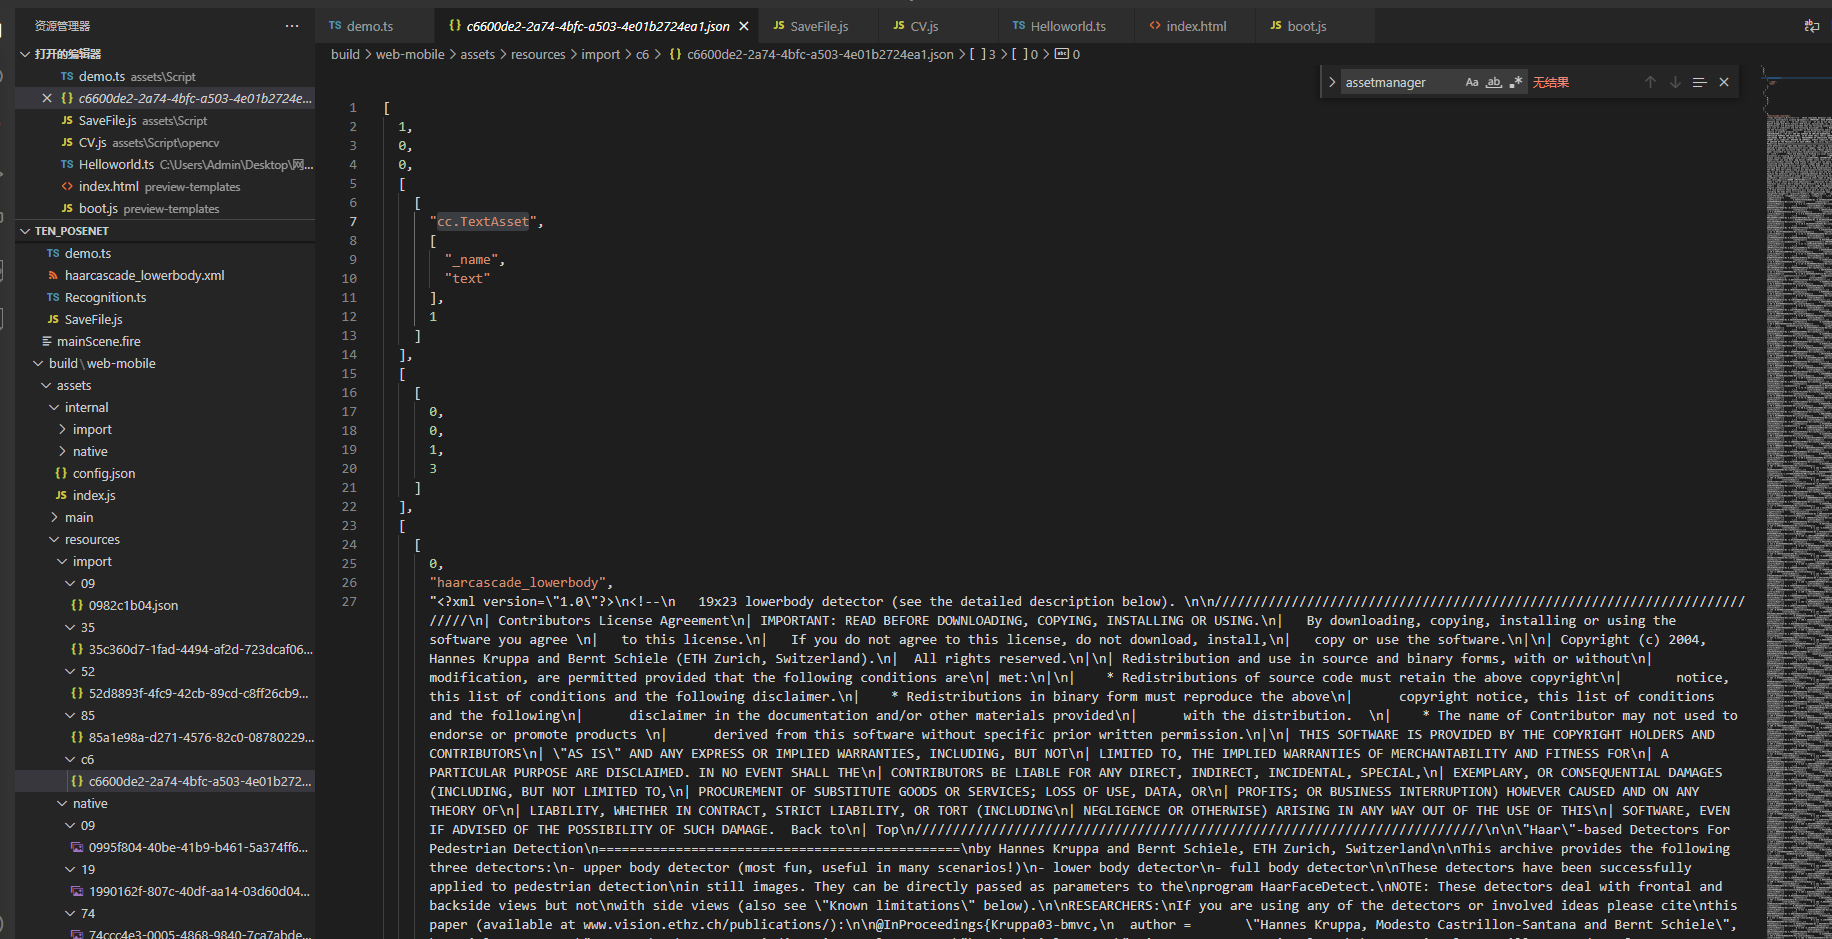This screenshot has height=939, width=1832.
Task: Toggle Match Whole Word in find widget
Action: click(1493, 82)
